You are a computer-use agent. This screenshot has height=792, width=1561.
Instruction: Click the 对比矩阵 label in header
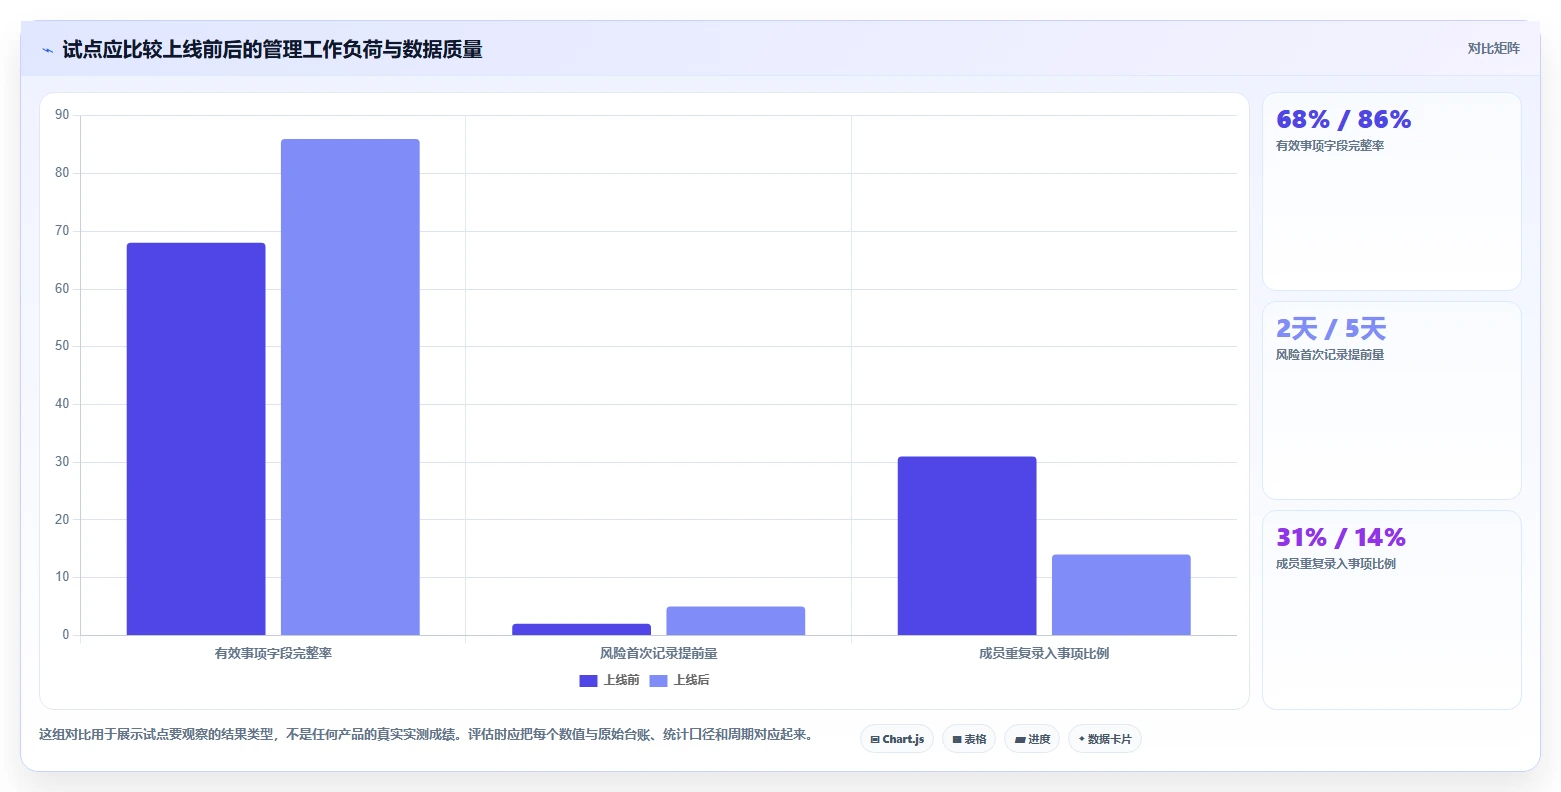pyautogui.click(x=1493, y=48)
